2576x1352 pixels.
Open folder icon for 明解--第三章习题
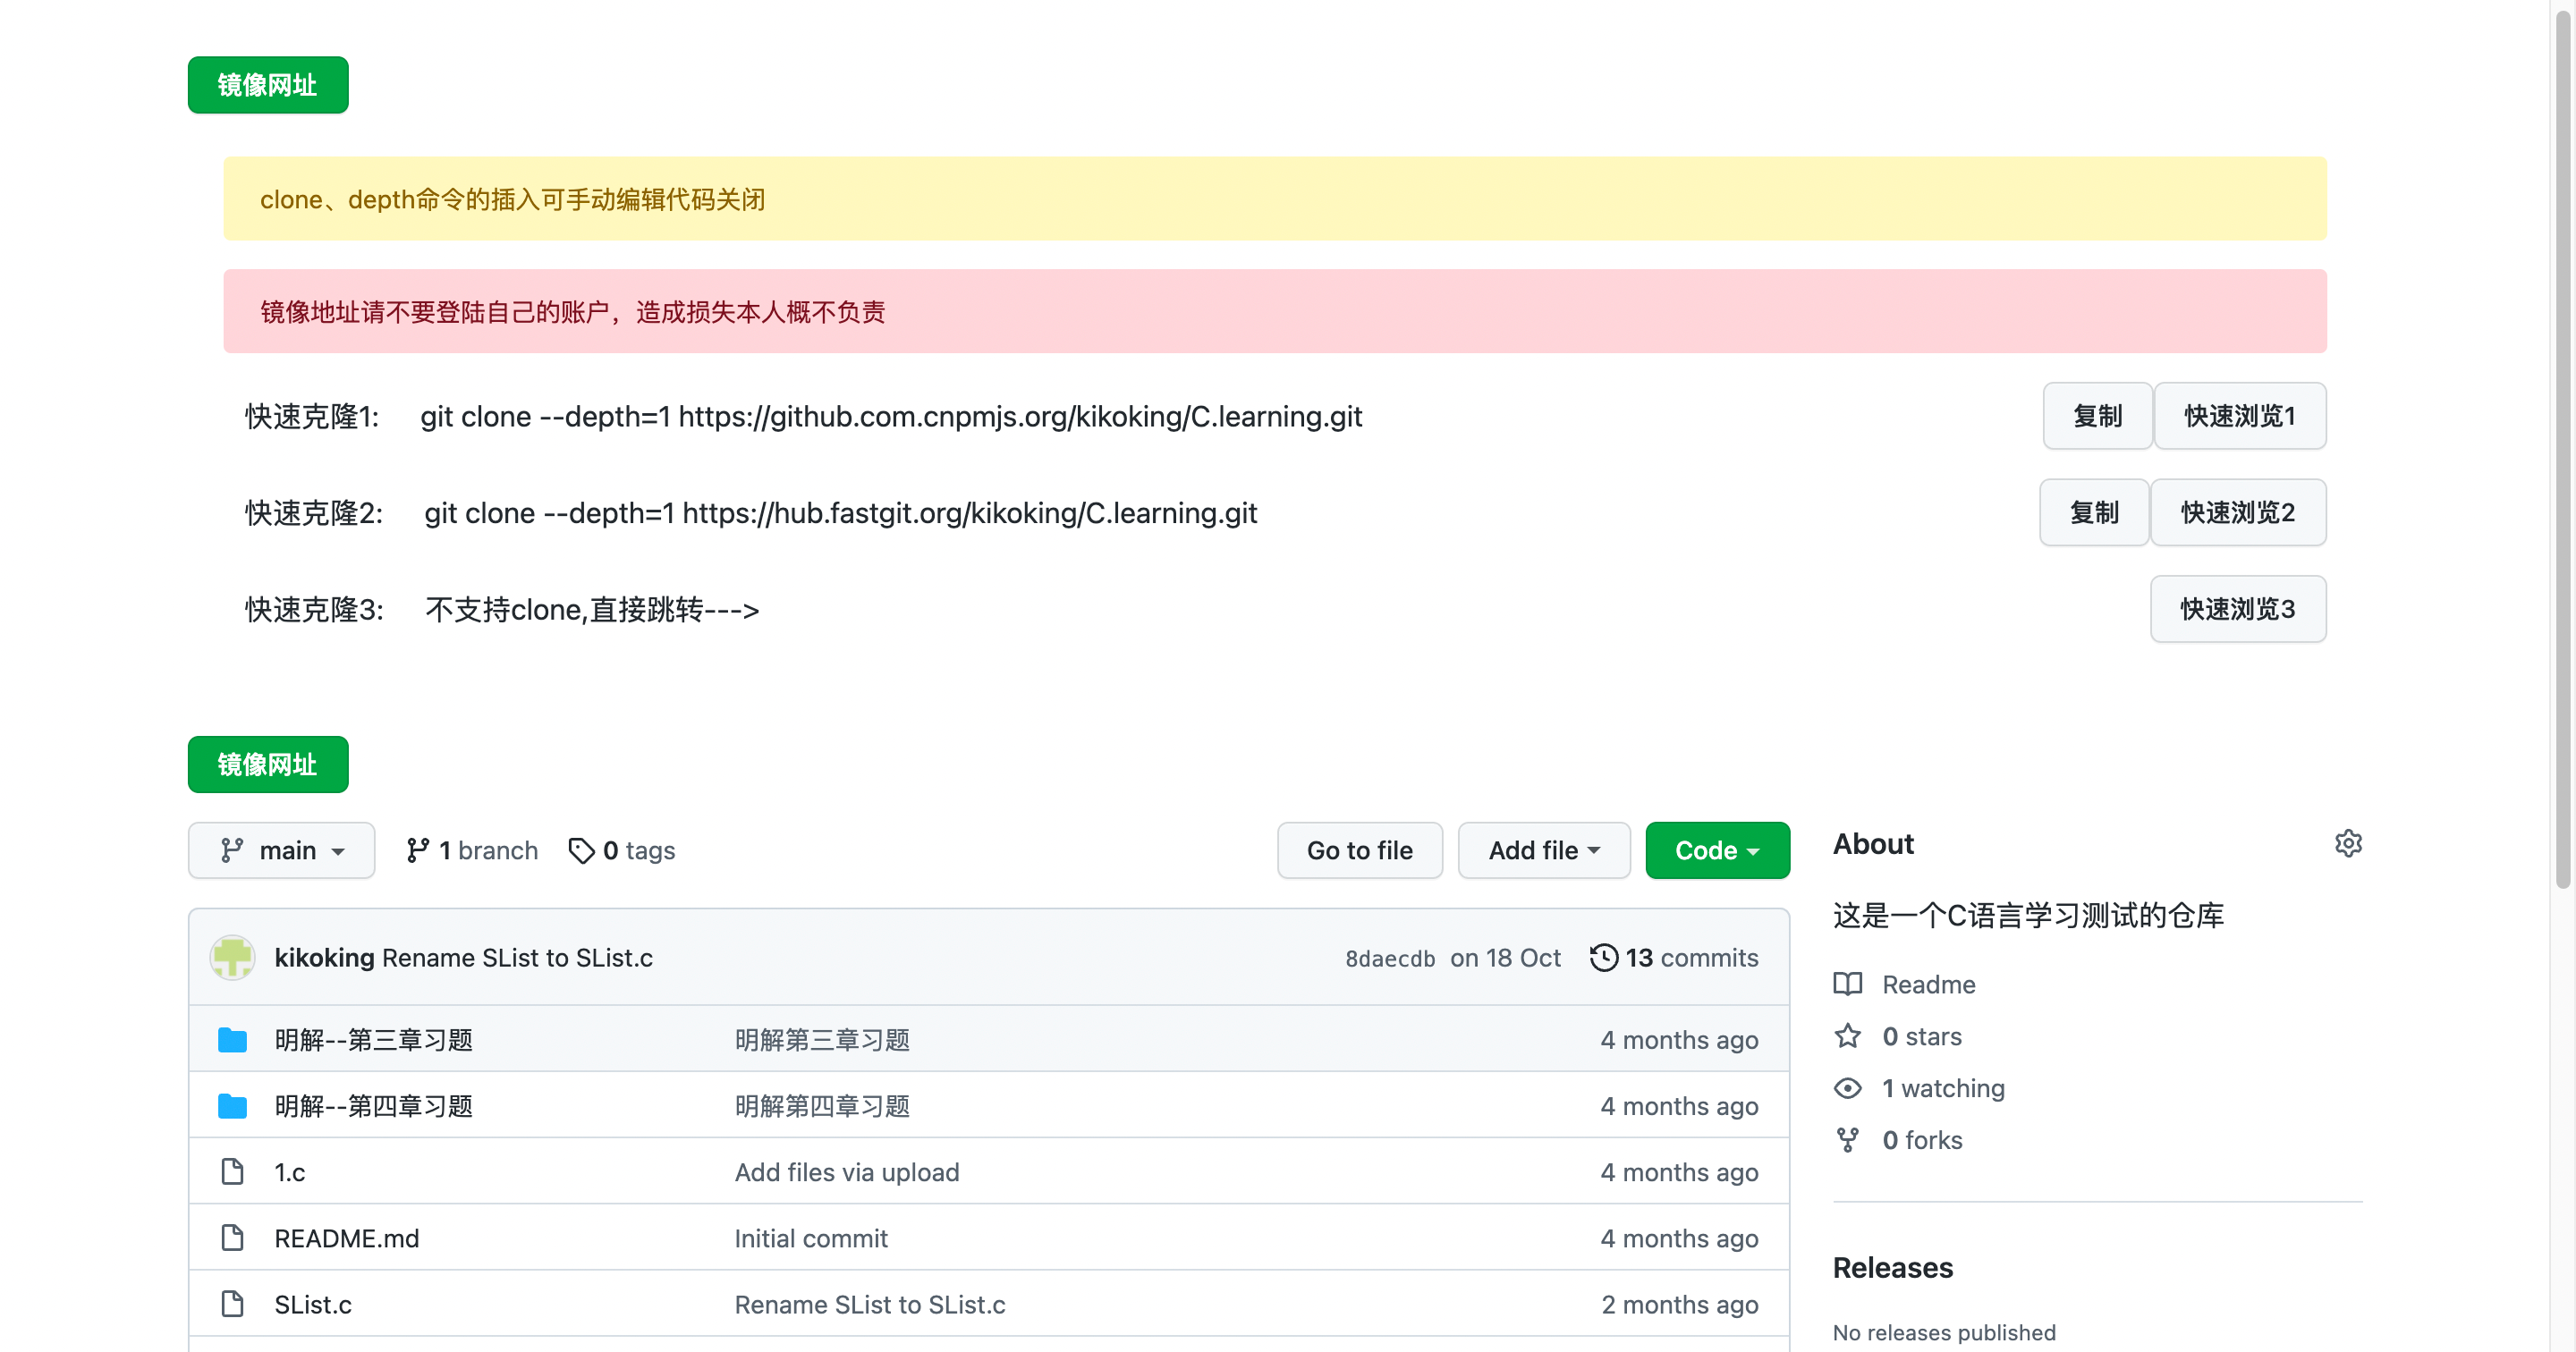click(232, 1040)
